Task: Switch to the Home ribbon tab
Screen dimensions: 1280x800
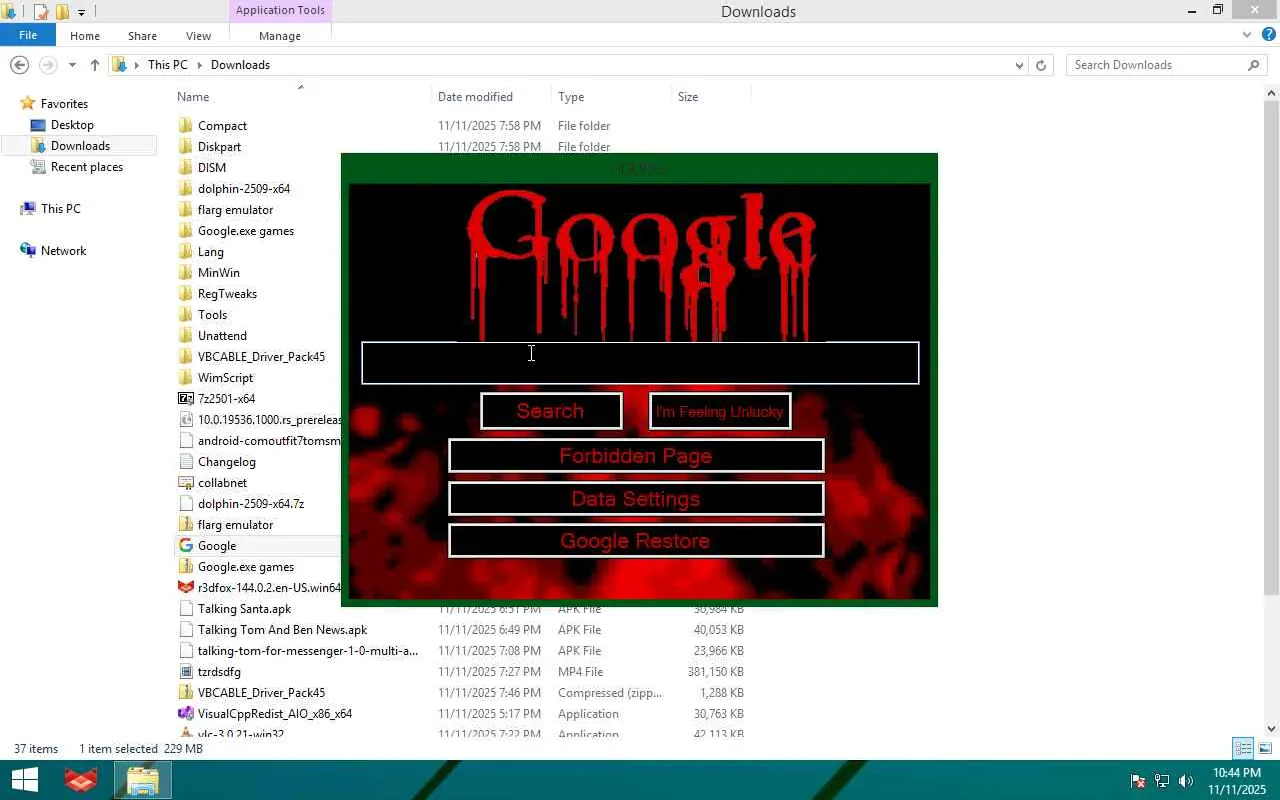Action: pos(85,36)
